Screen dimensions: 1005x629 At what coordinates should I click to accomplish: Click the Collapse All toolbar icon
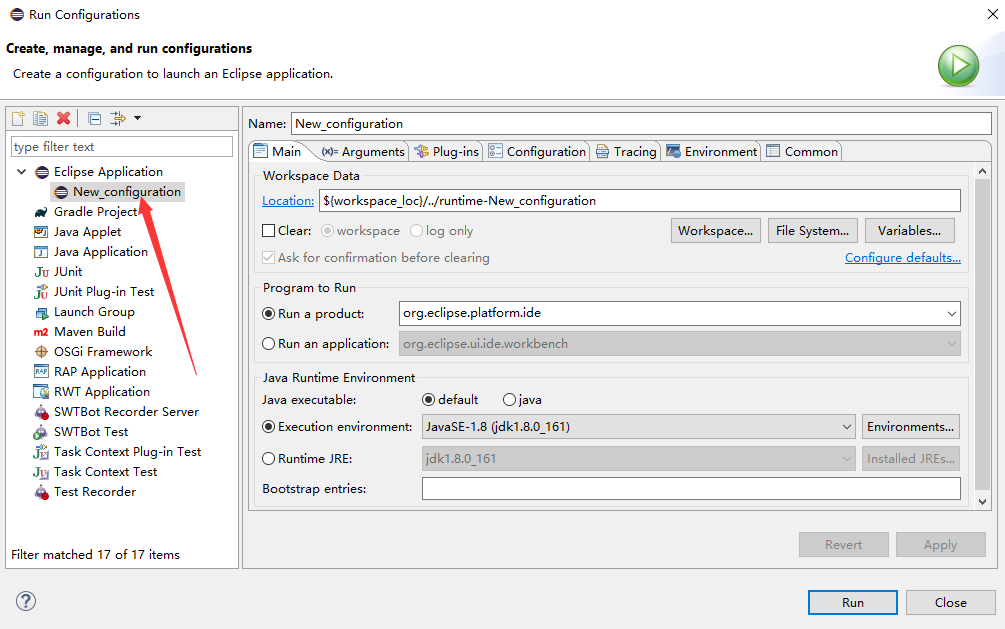click(x=94, y=118)
